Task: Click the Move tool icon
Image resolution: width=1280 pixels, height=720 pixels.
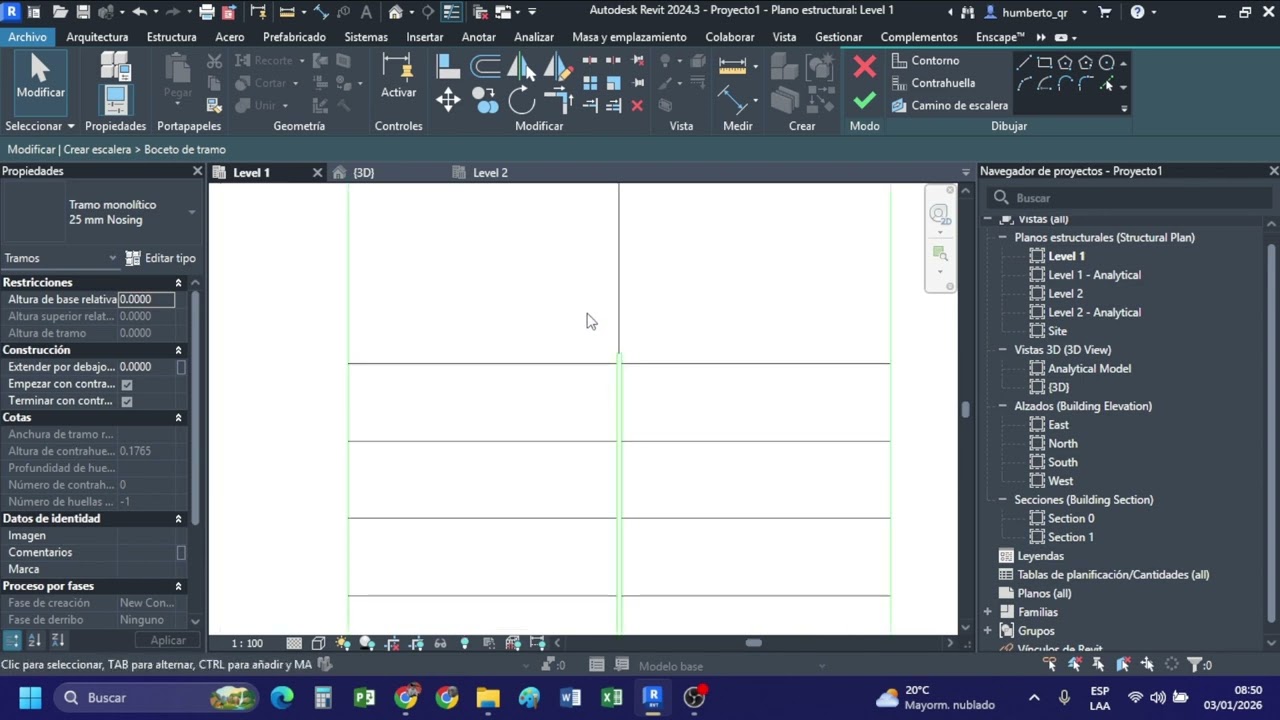Action: tap(448, 100)
